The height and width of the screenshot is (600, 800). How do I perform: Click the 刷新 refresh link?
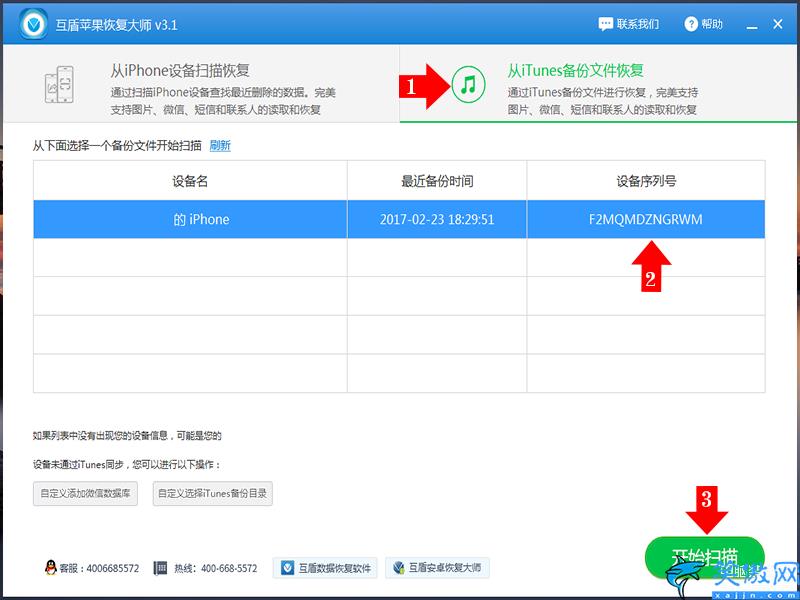(220, 145)
